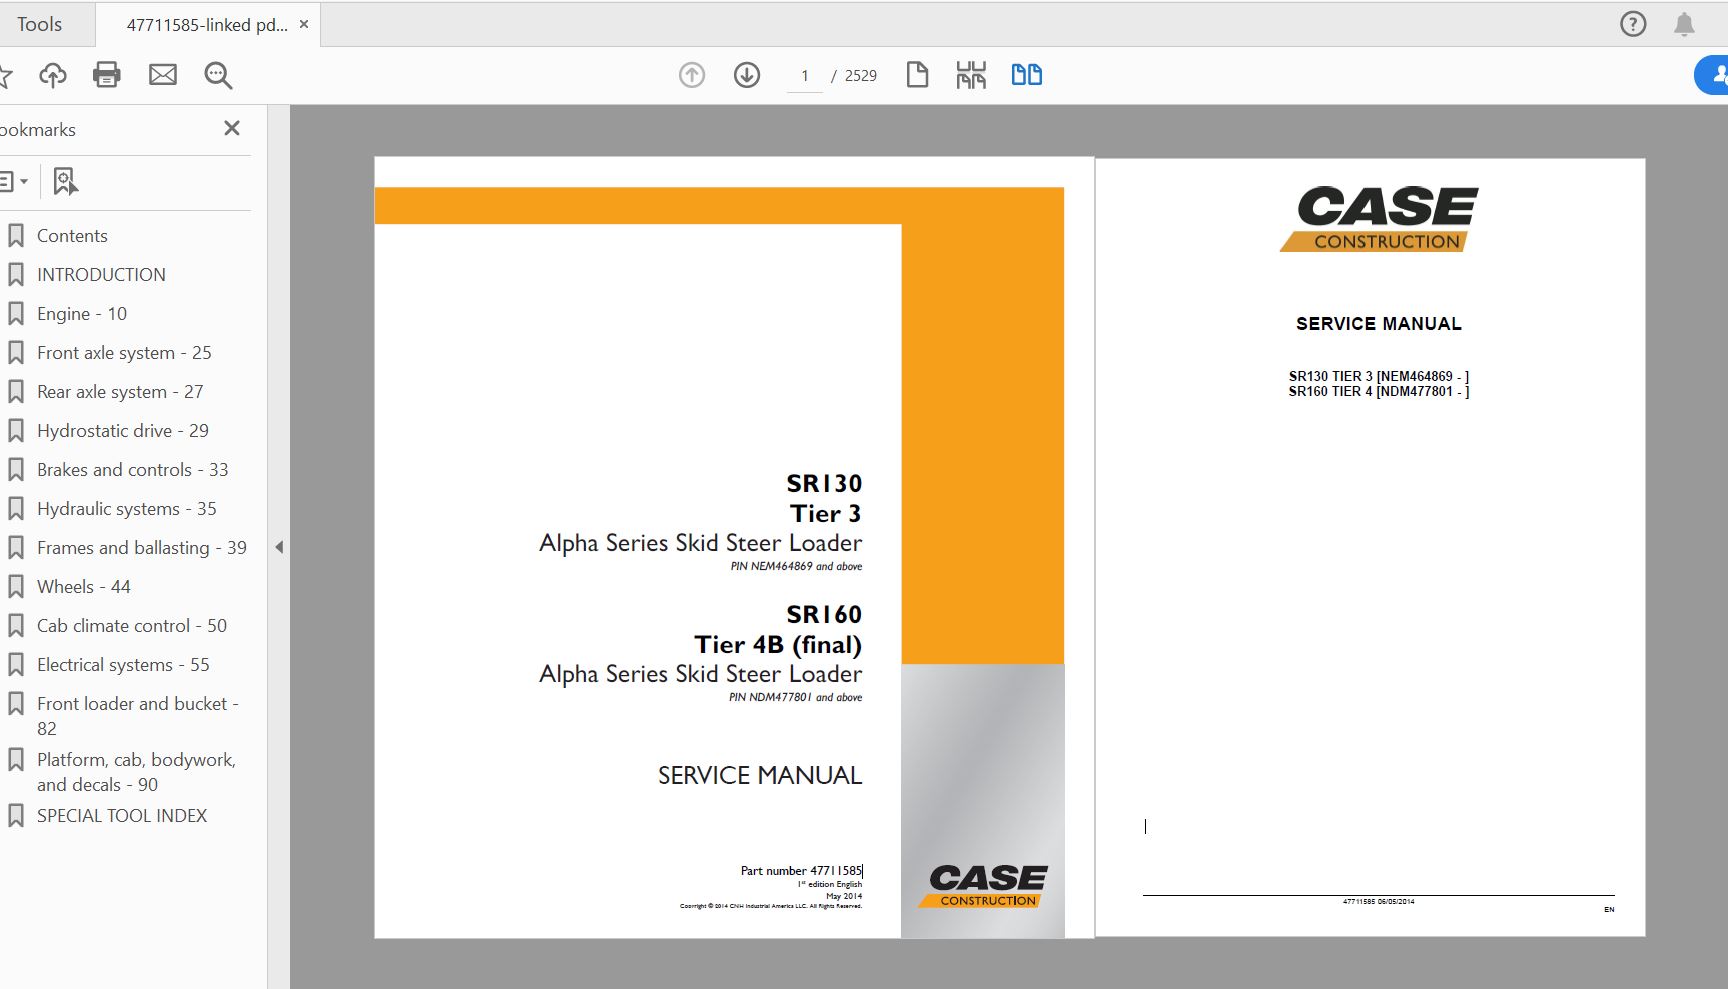Go to Front loader and bucket - 82

coord(138,716)
